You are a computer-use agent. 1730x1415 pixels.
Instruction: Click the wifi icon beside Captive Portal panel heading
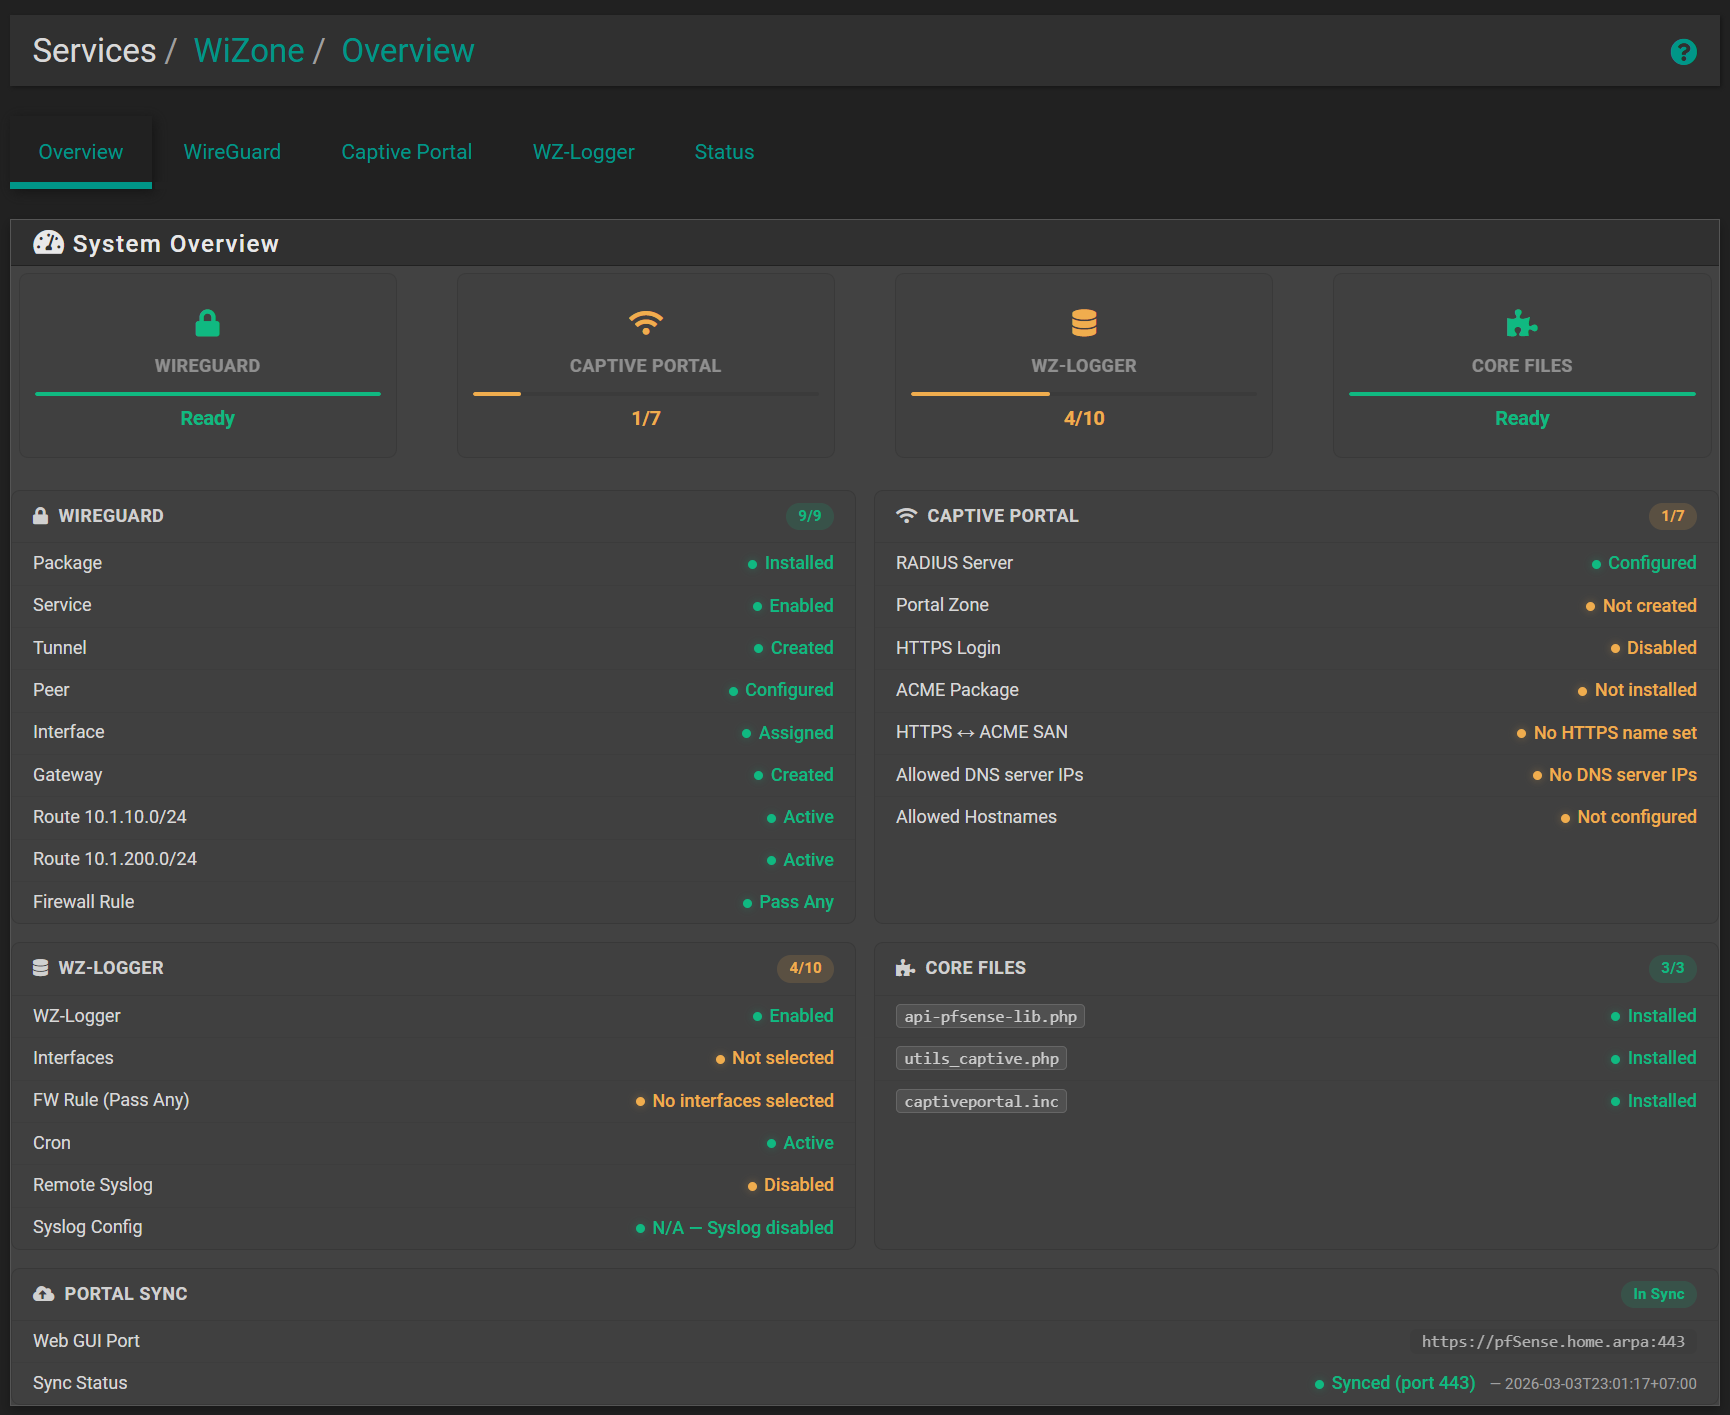point(906,515)
